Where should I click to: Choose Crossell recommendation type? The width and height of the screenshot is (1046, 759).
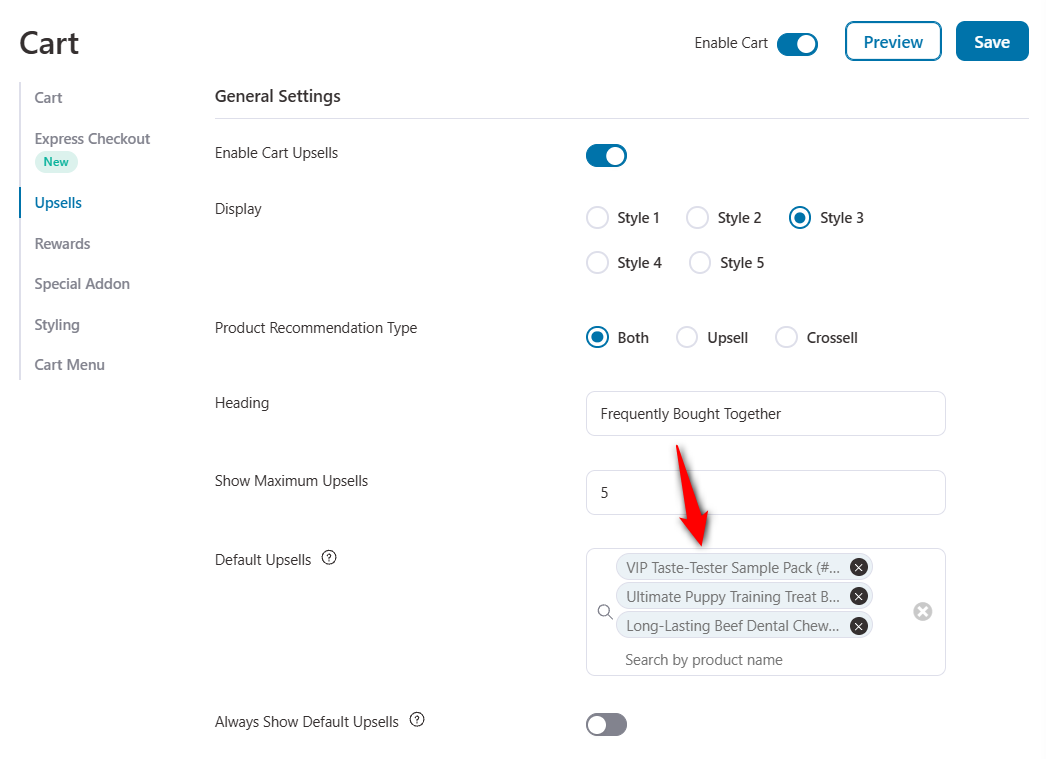tap(787, 337)
